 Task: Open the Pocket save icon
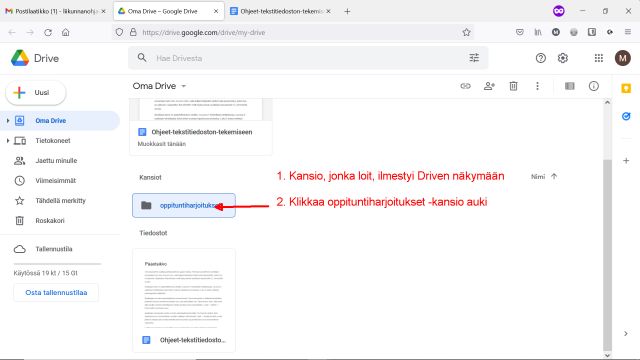click(x=520, y=32)
